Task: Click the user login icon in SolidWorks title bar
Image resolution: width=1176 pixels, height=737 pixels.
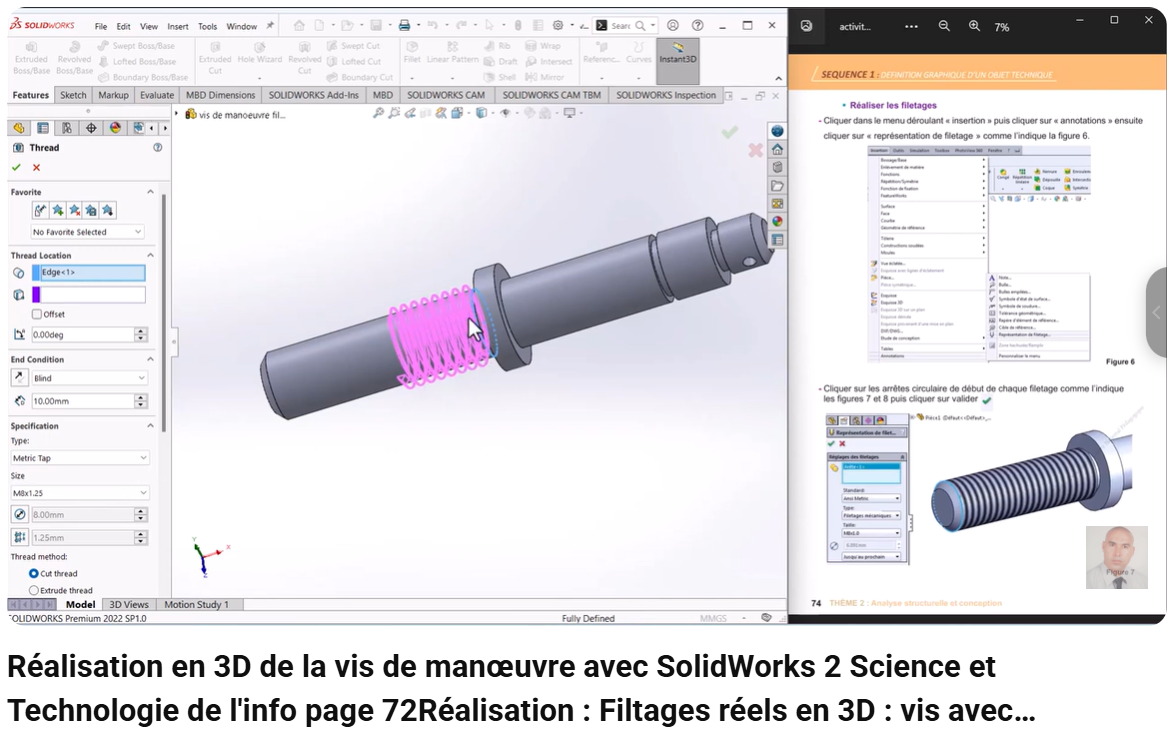Action: tap(673, 25)
